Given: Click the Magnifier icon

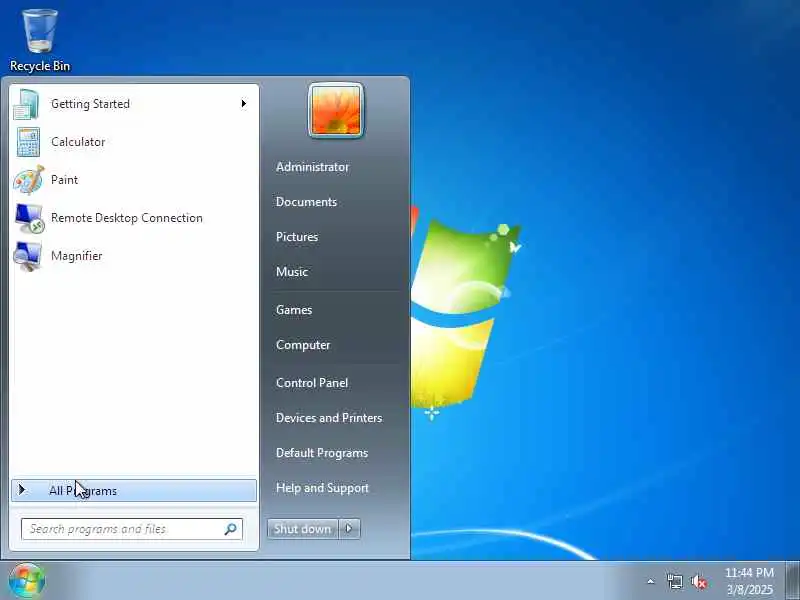Looking at the screenshot, I should 28,256.
